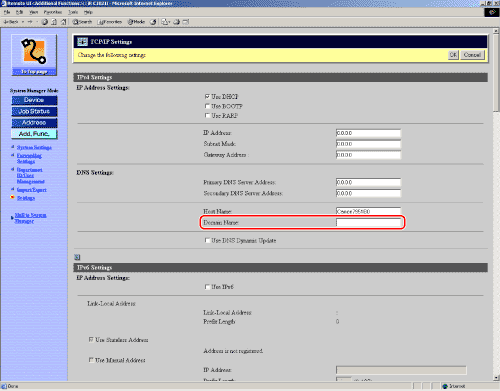Click the OK button
This screenshot has width=500, height=391.
pos(453,55)
